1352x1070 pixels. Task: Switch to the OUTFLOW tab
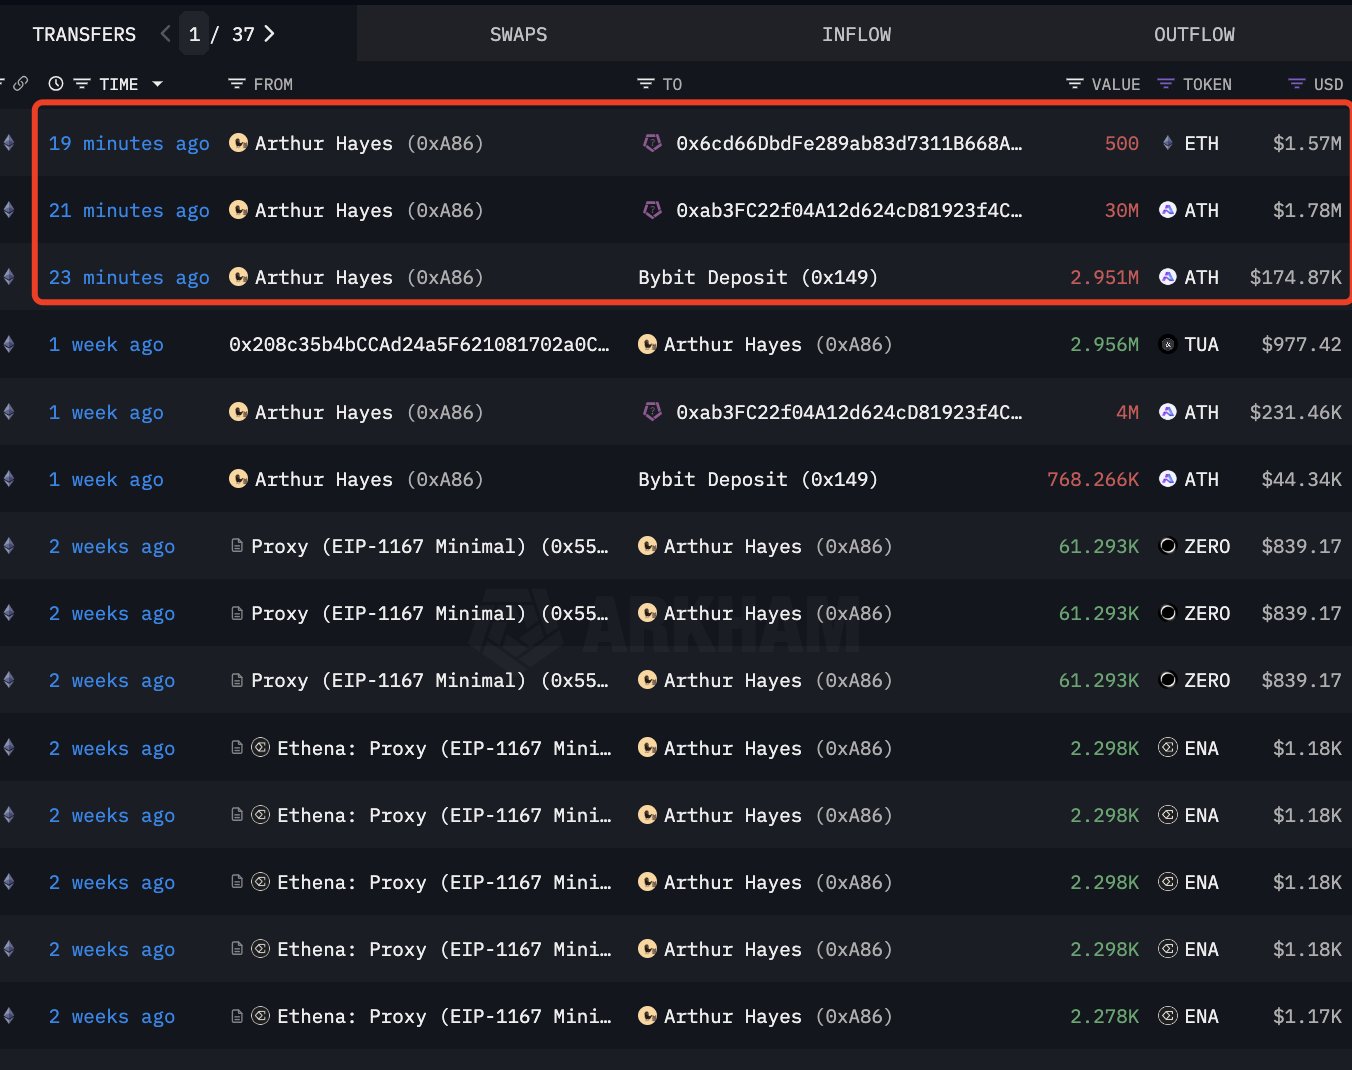[1194, 34]
